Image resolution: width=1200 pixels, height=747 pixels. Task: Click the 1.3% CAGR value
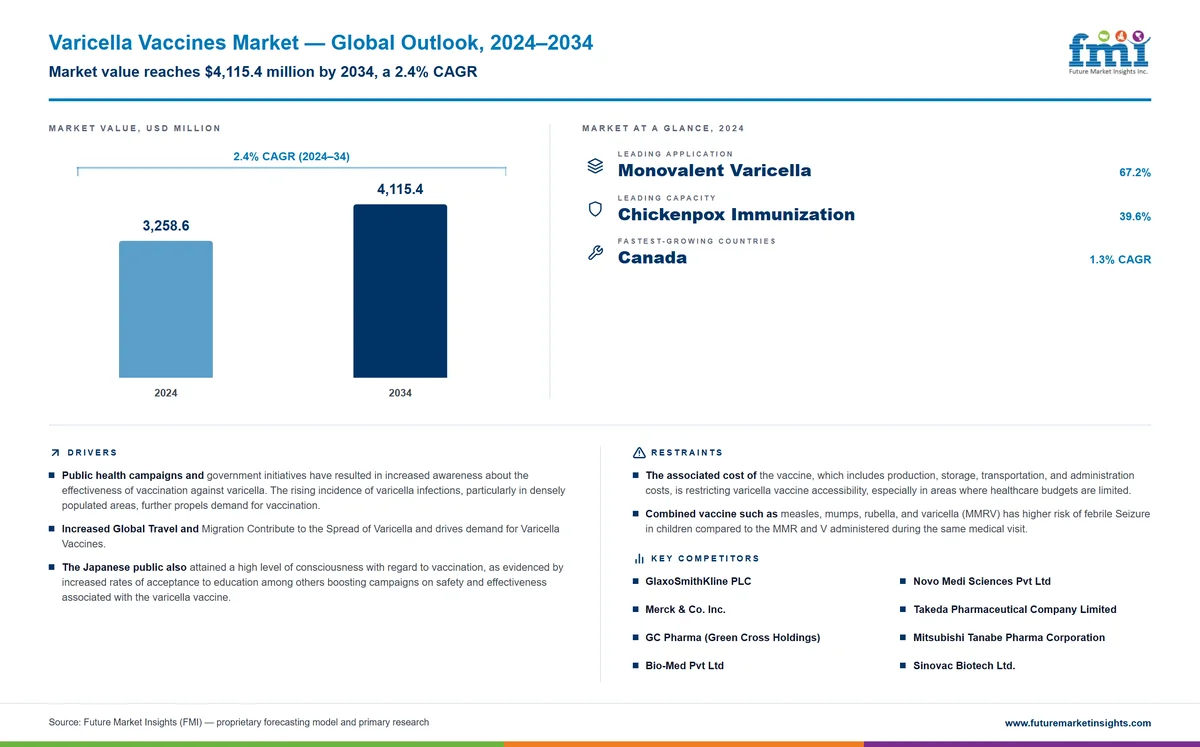point(1120,260)
